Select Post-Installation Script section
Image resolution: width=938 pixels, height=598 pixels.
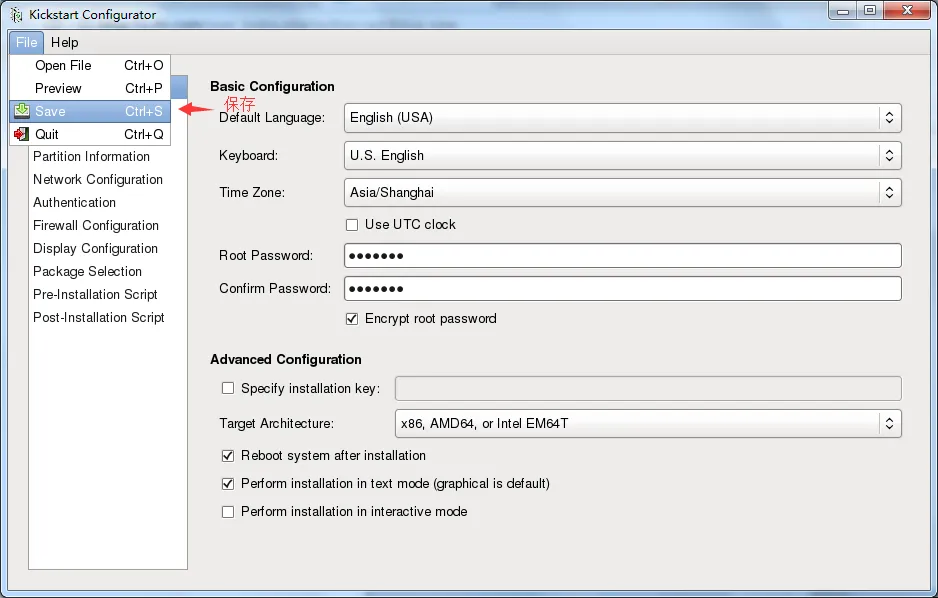pyautogui.click(x=99, y=318)
